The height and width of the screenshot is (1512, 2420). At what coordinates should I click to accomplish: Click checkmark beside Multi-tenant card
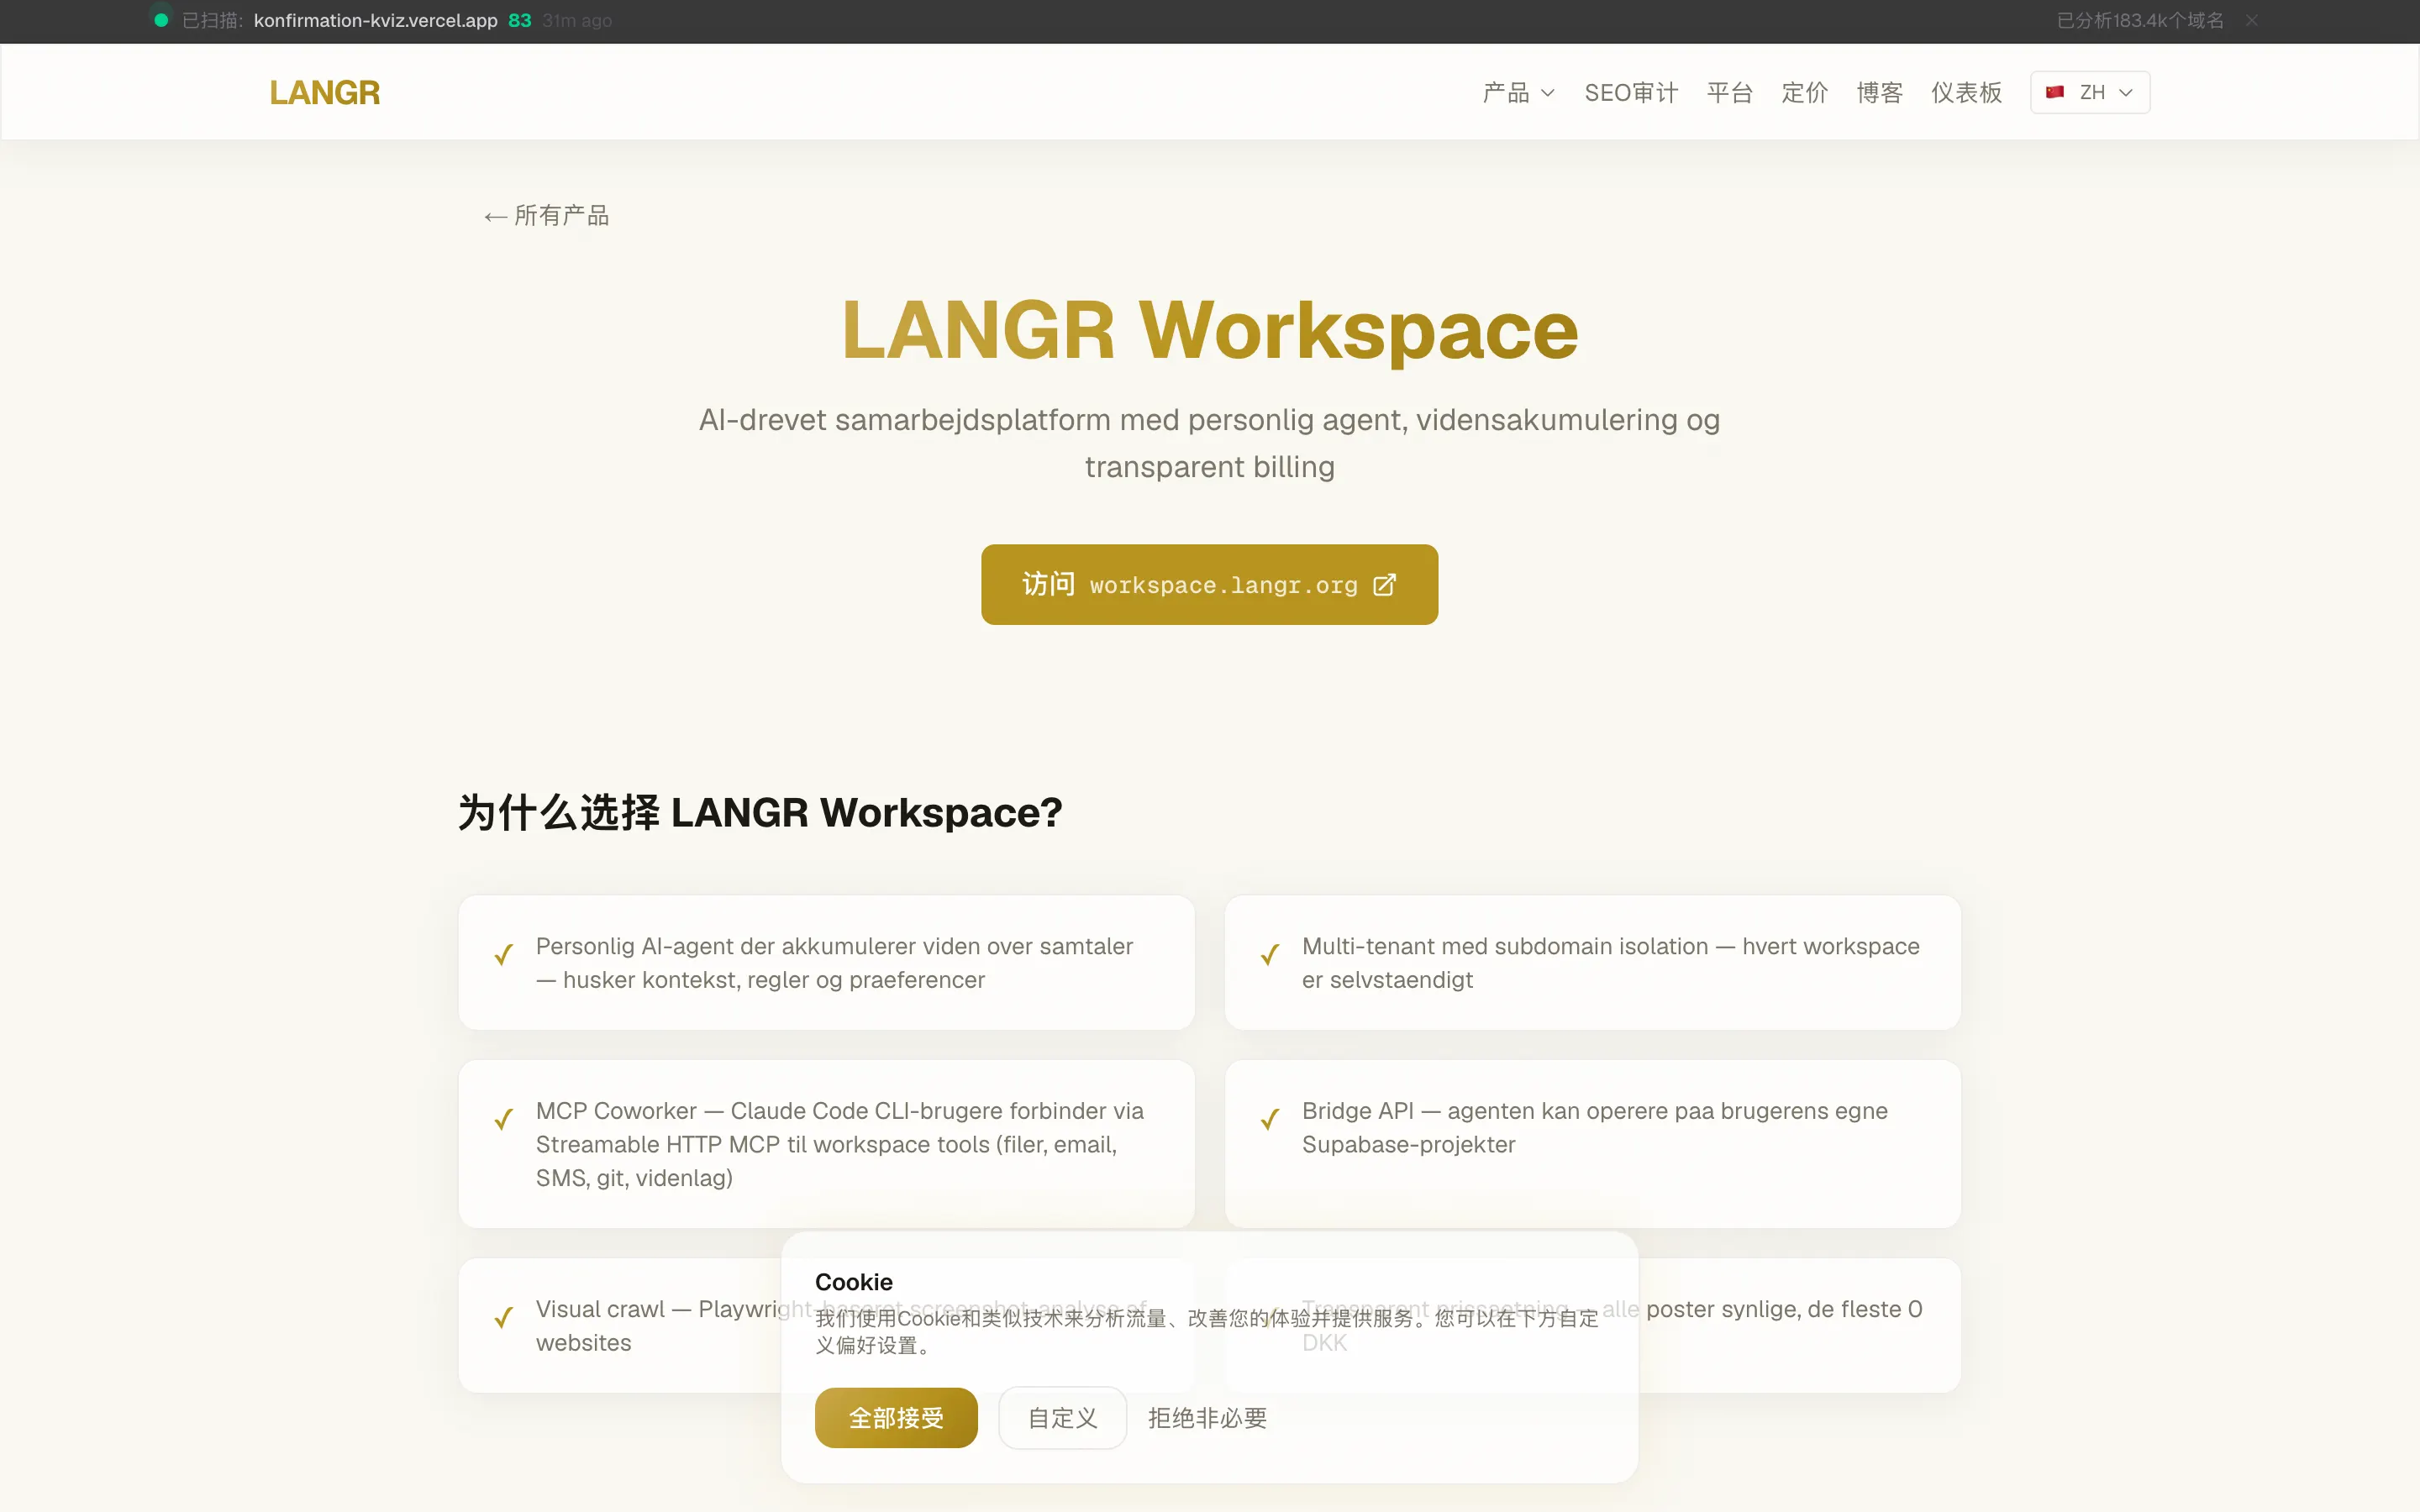[x=1270, y=955]
